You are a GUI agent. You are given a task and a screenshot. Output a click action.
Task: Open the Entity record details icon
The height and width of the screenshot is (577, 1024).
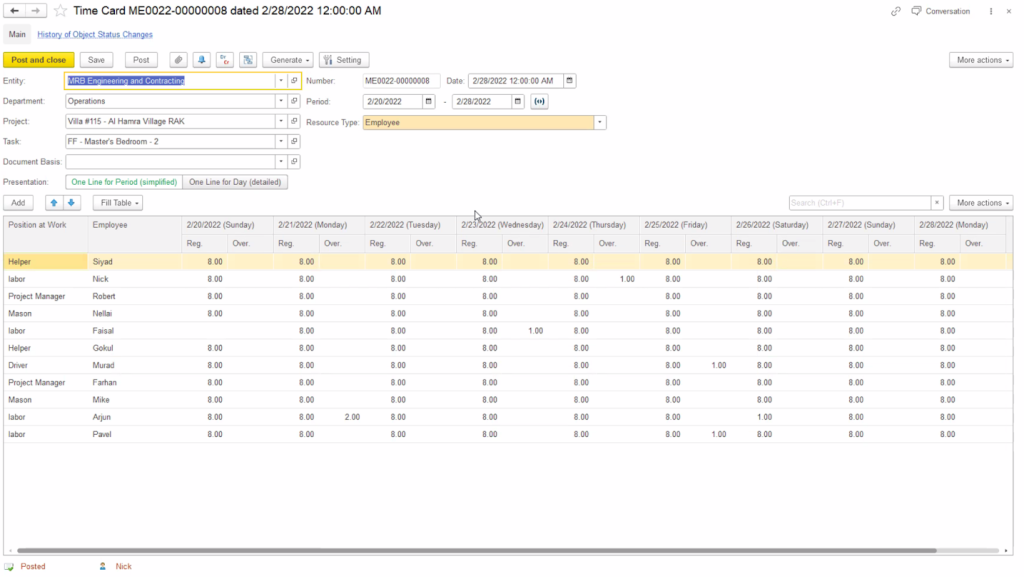[295, 81]
